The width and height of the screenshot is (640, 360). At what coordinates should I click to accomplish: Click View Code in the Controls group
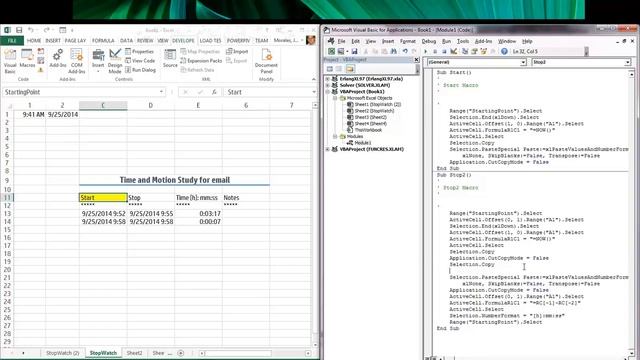140,60
